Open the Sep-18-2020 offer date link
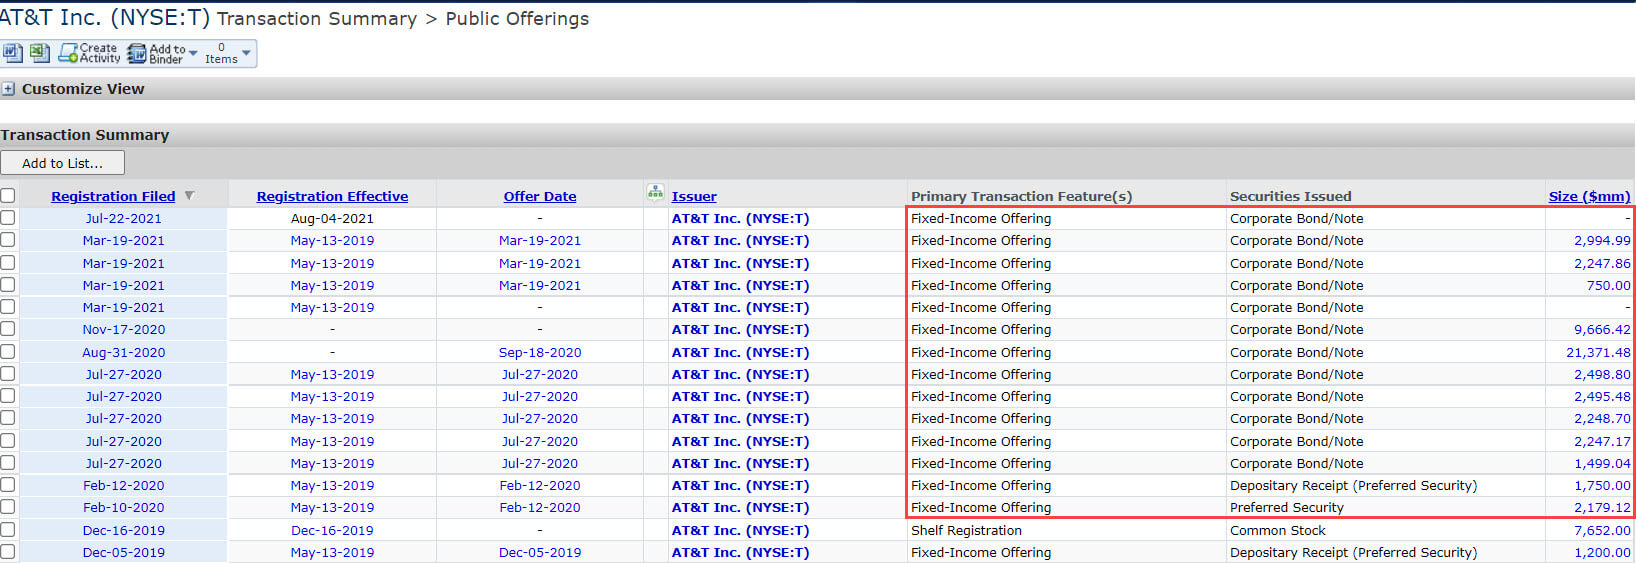 tap(540, 352)
